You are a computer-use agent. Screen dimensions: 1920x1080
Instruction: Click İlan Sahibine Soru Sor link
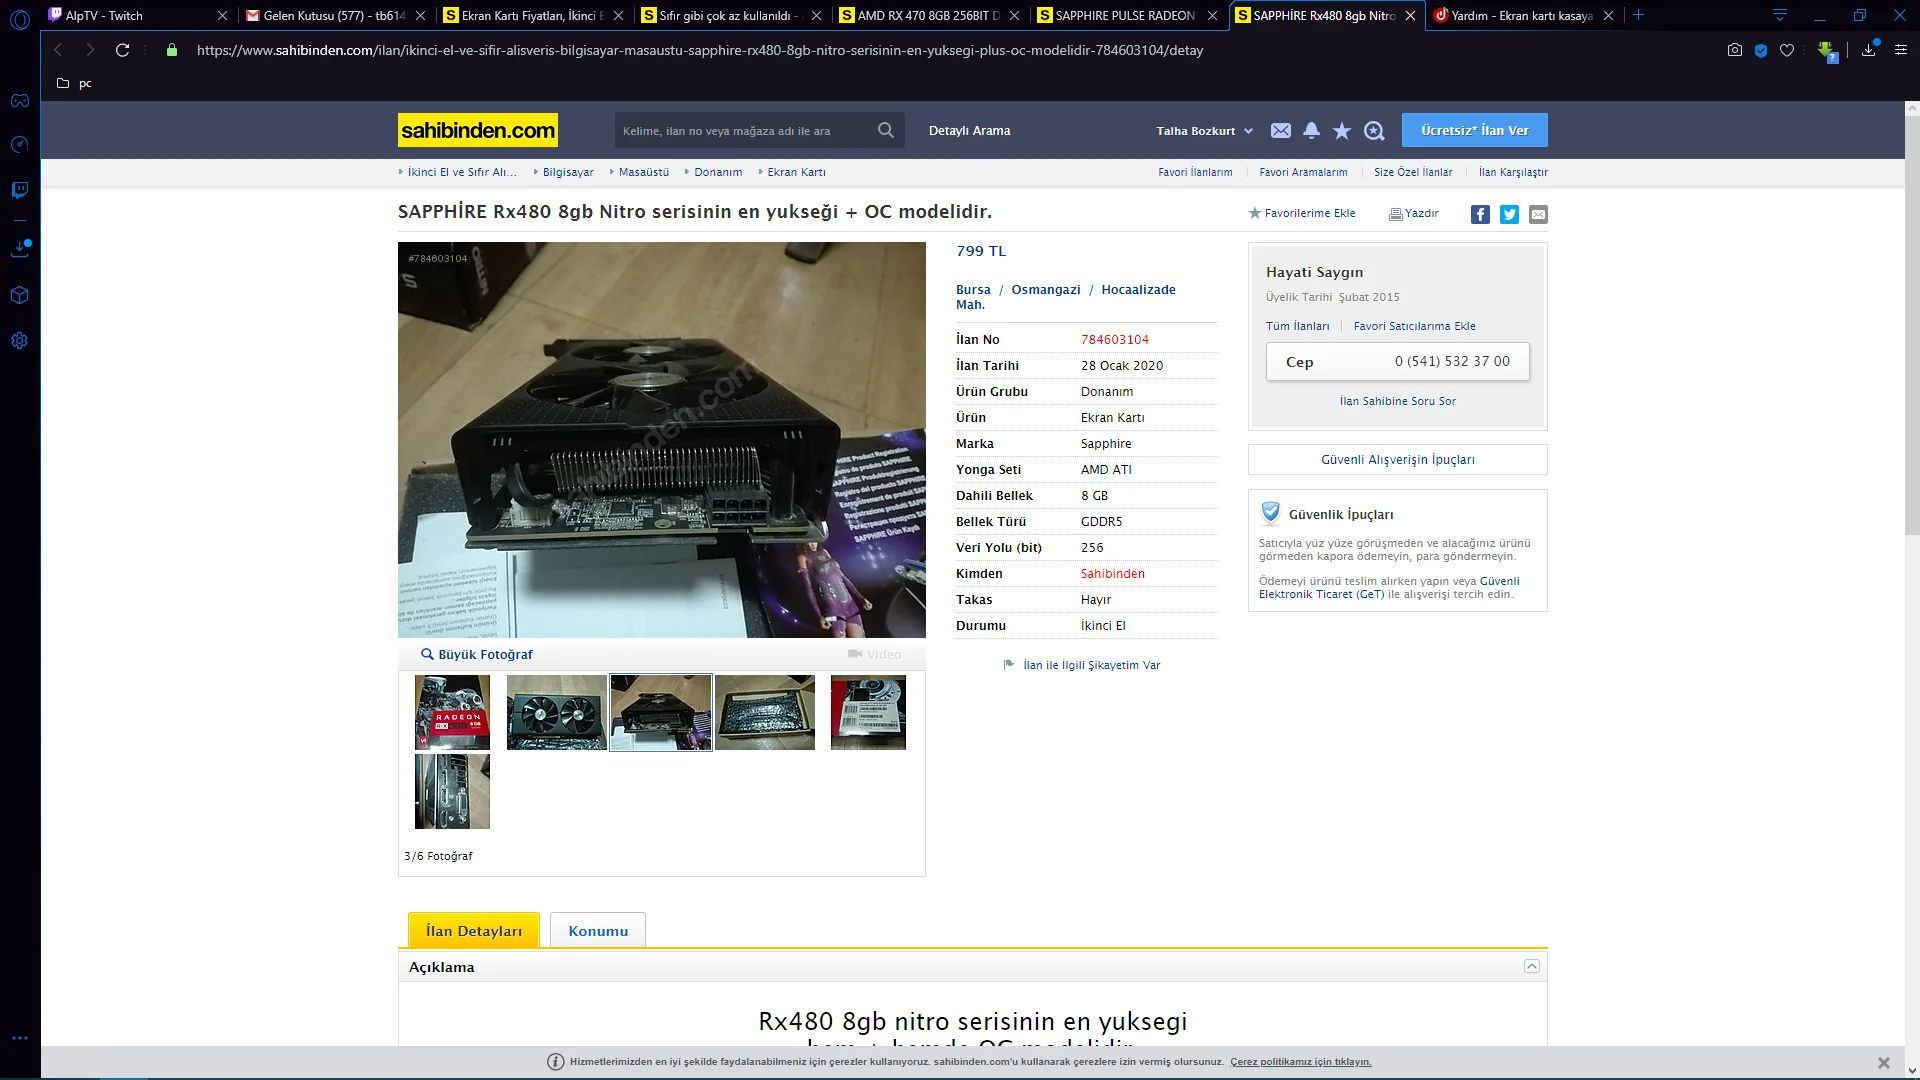(1397, 401)
